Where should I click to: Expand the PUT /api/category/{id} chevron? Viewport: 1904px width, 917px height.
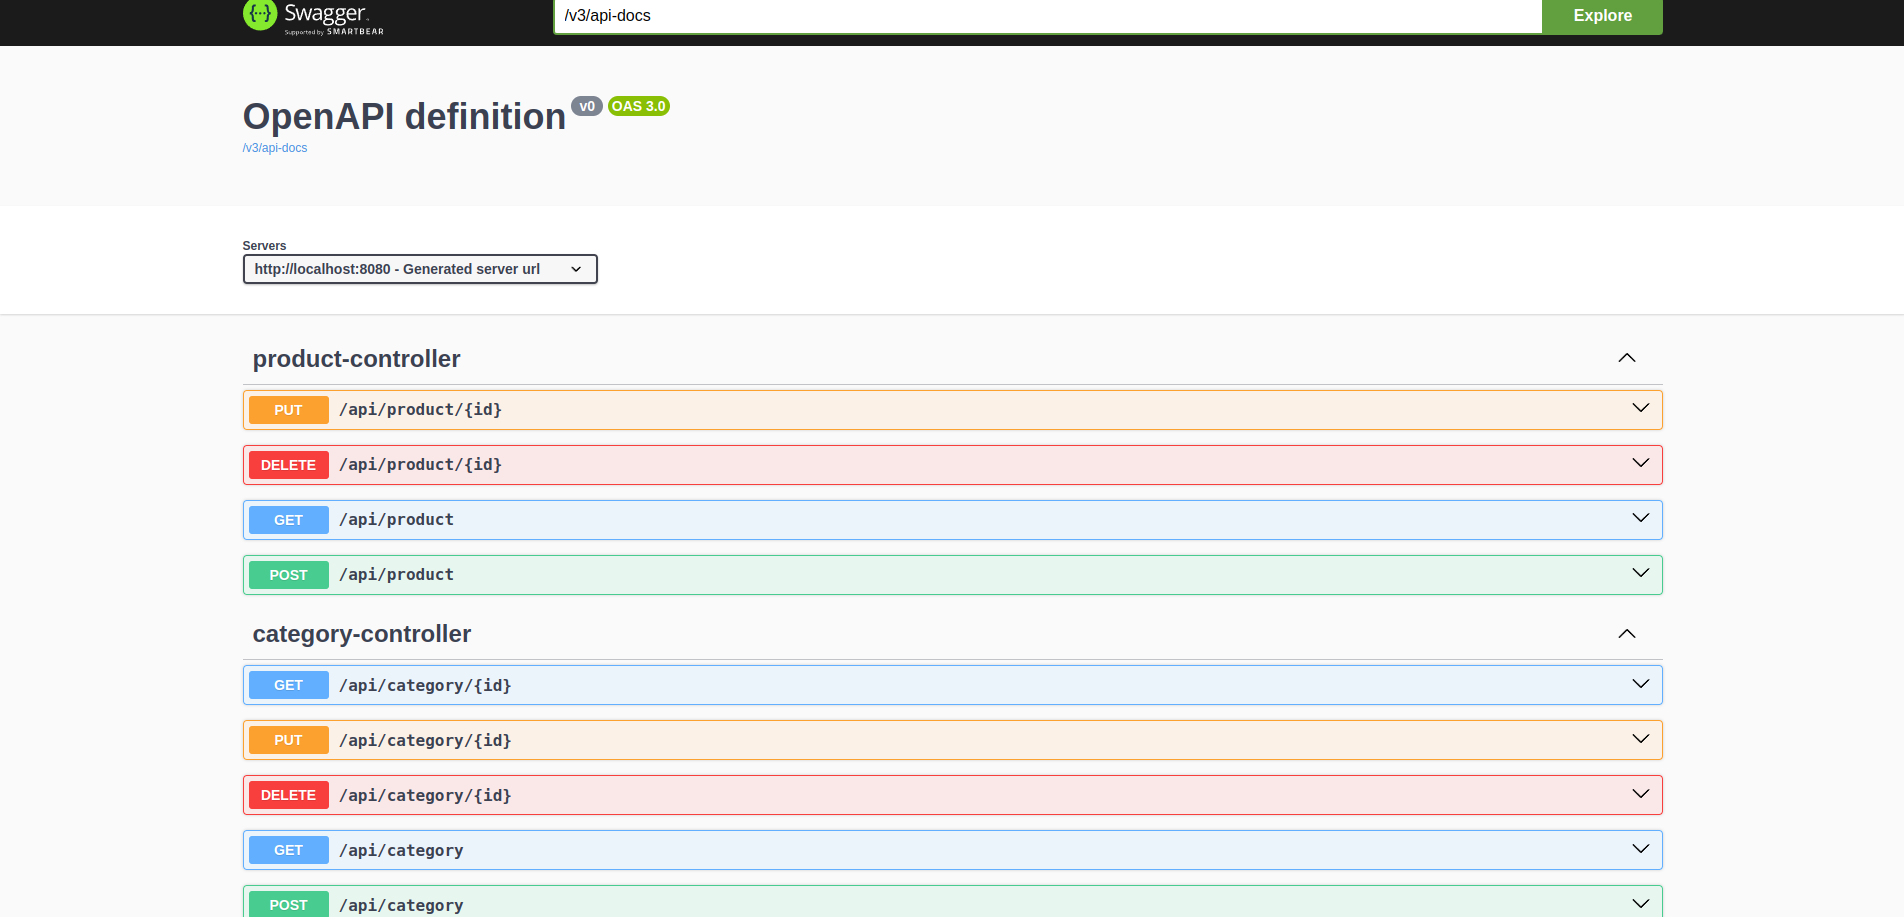[x=1641, y=739]
